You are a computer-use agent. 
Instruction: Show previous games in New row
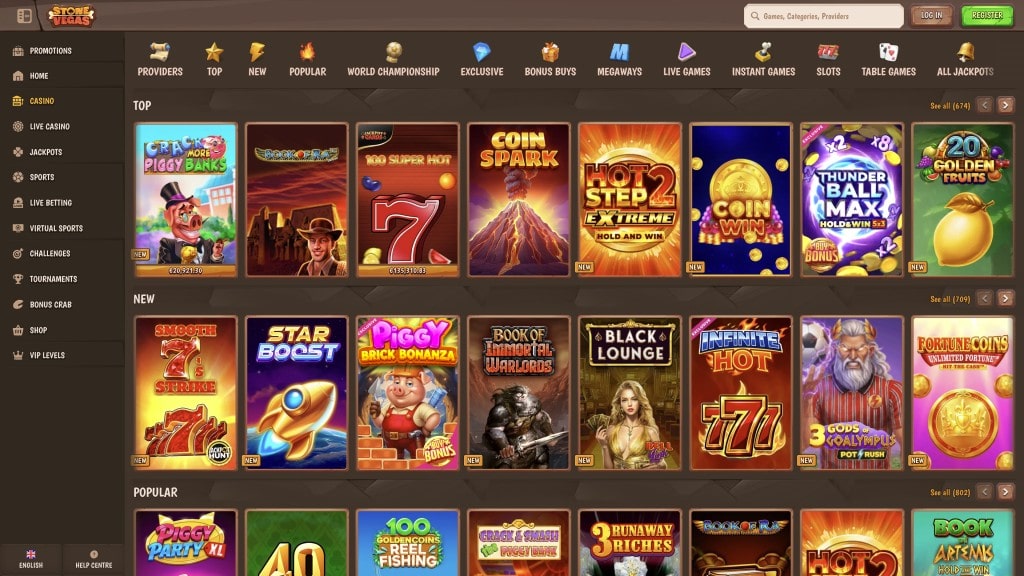[985, 298]
